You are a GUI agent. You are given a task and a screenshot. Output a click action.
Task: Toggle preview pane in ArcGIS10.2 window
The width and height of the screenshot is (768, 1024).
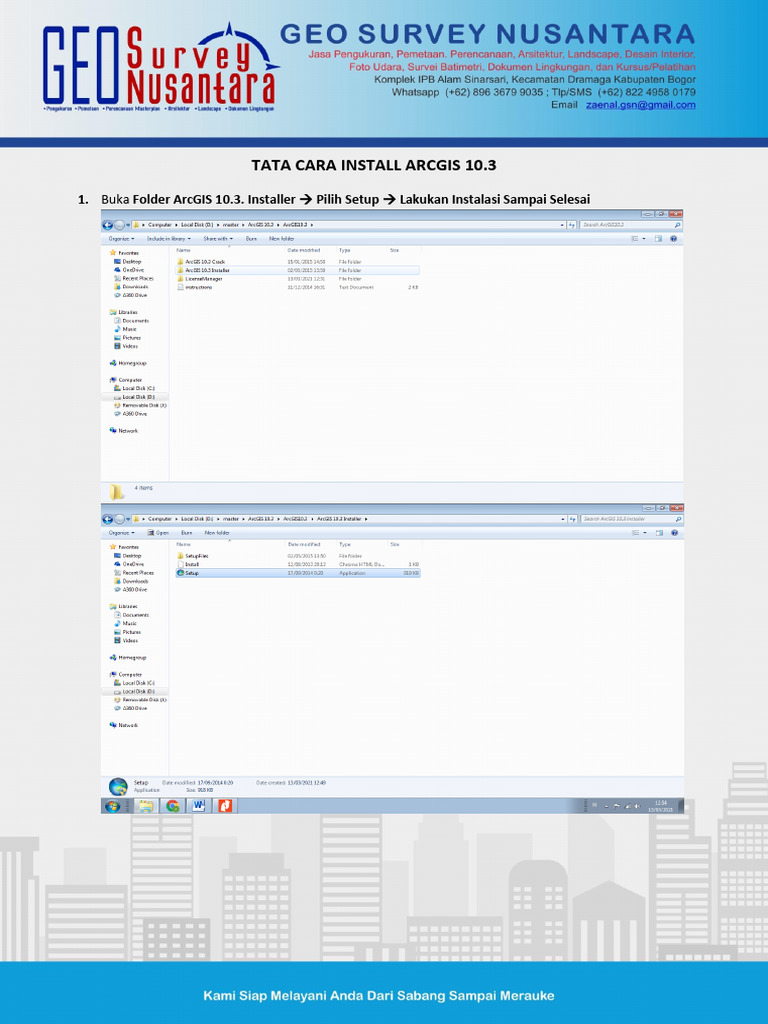658,239
